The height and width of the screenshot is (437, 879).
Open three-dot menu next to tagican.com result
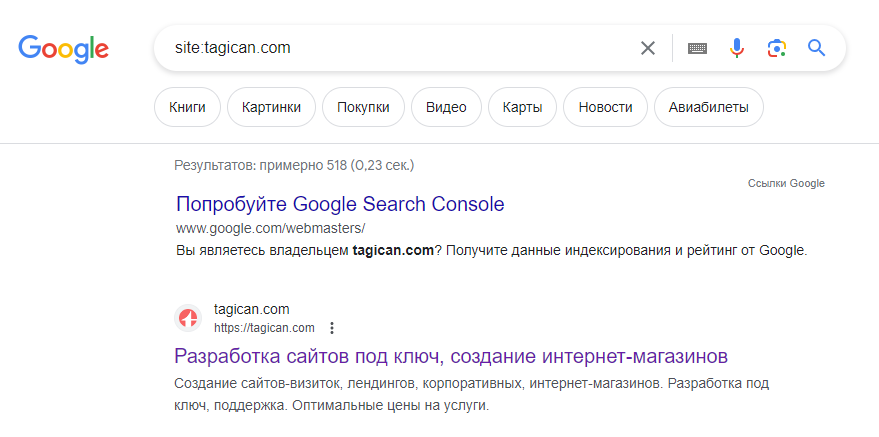coord(332,328)
